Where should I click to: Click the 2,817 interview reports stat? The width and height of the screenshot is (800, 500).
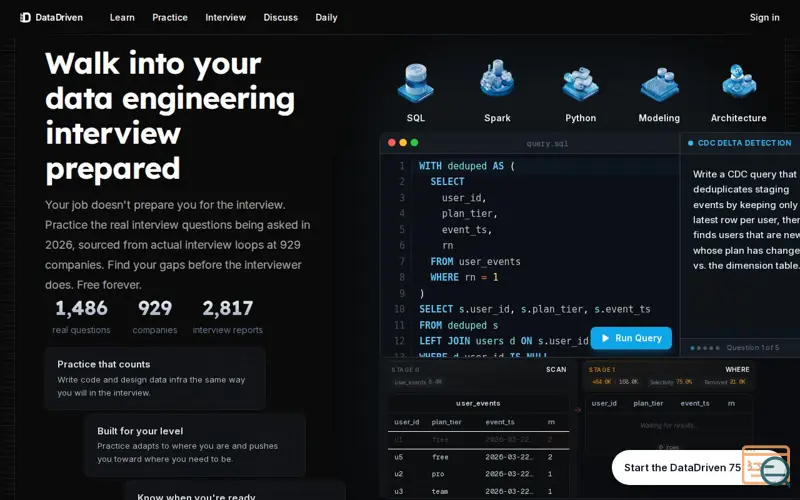tap(228, 316)
